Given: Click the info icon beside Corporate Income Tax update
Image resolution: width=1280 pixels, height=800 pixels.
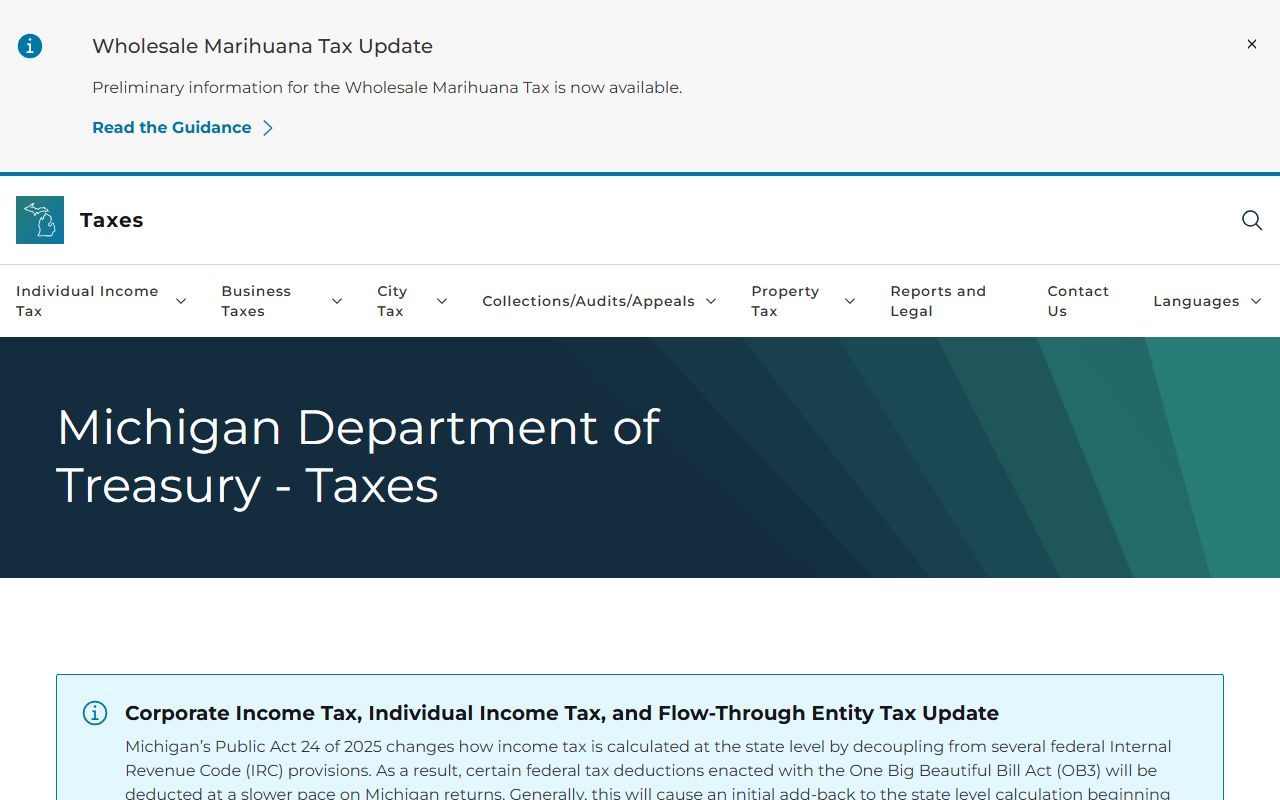Looking at the screenshot, I should click(x=95, y=713).
